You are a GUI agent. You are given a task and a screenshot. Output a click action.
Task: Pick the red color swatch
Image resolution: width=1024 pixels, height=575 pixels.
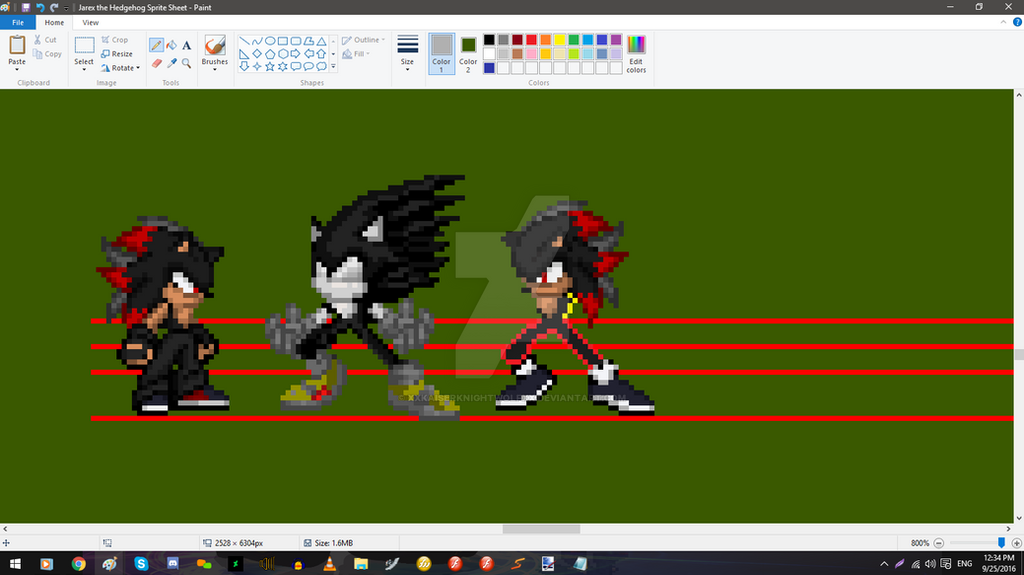coord(532,40)
